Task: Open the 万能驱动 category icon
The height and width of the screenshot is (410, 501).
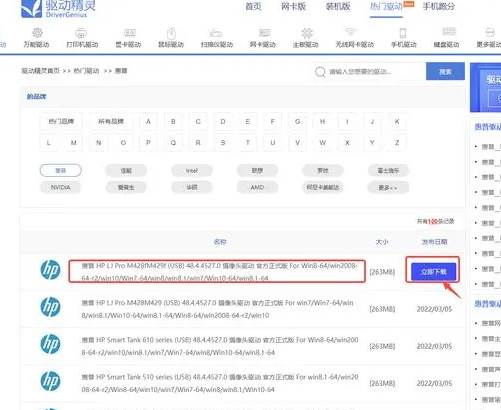Action: pyautogui.click(x=37, y=33)
